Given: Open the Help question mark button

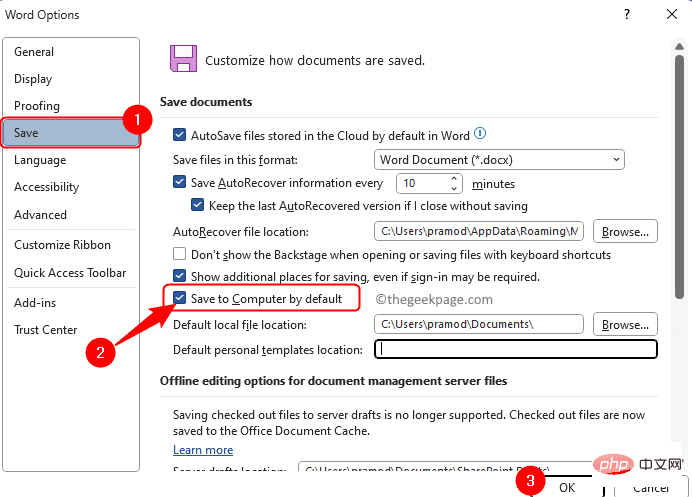Looking at the screenshot, I should 627,15.
